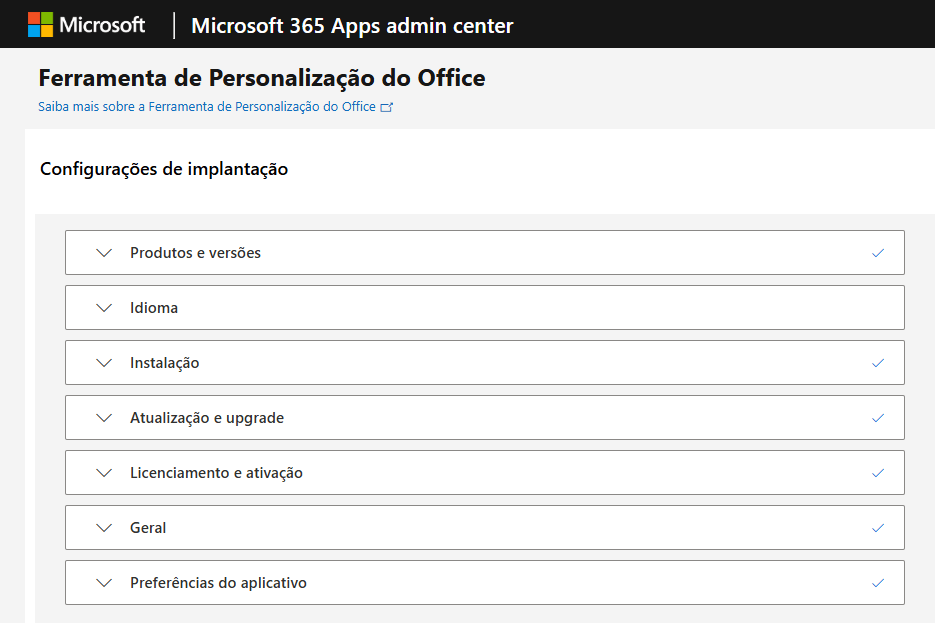
Task: Click checkmark icon in Preferências do aplicativo row
Action: 878,583
